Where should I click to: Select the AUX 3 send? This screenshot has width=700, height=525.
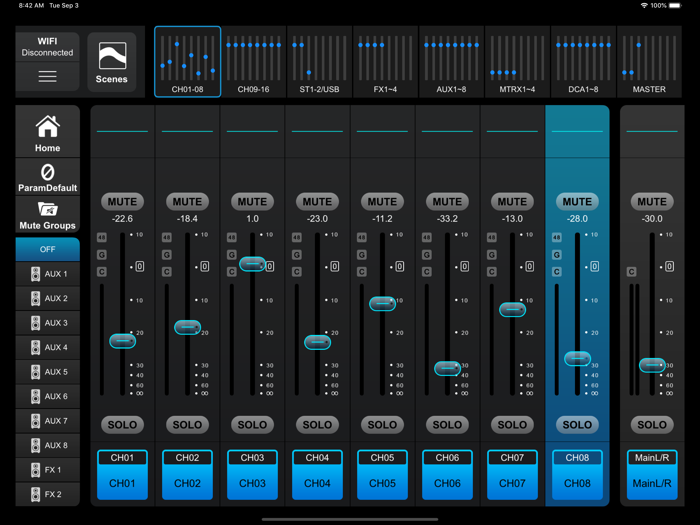click(48, 323)
